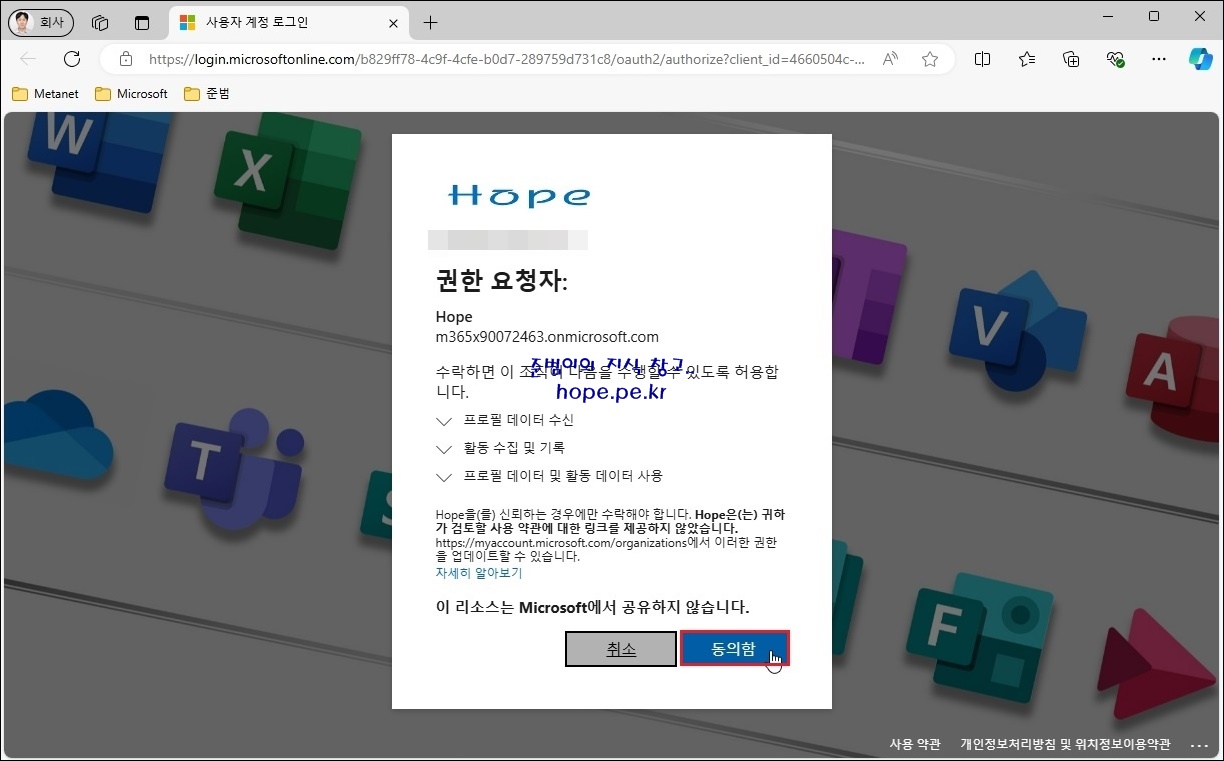The image size is (1224, 761).
Task: Click the 취소 button
Action: click(621, 649)
